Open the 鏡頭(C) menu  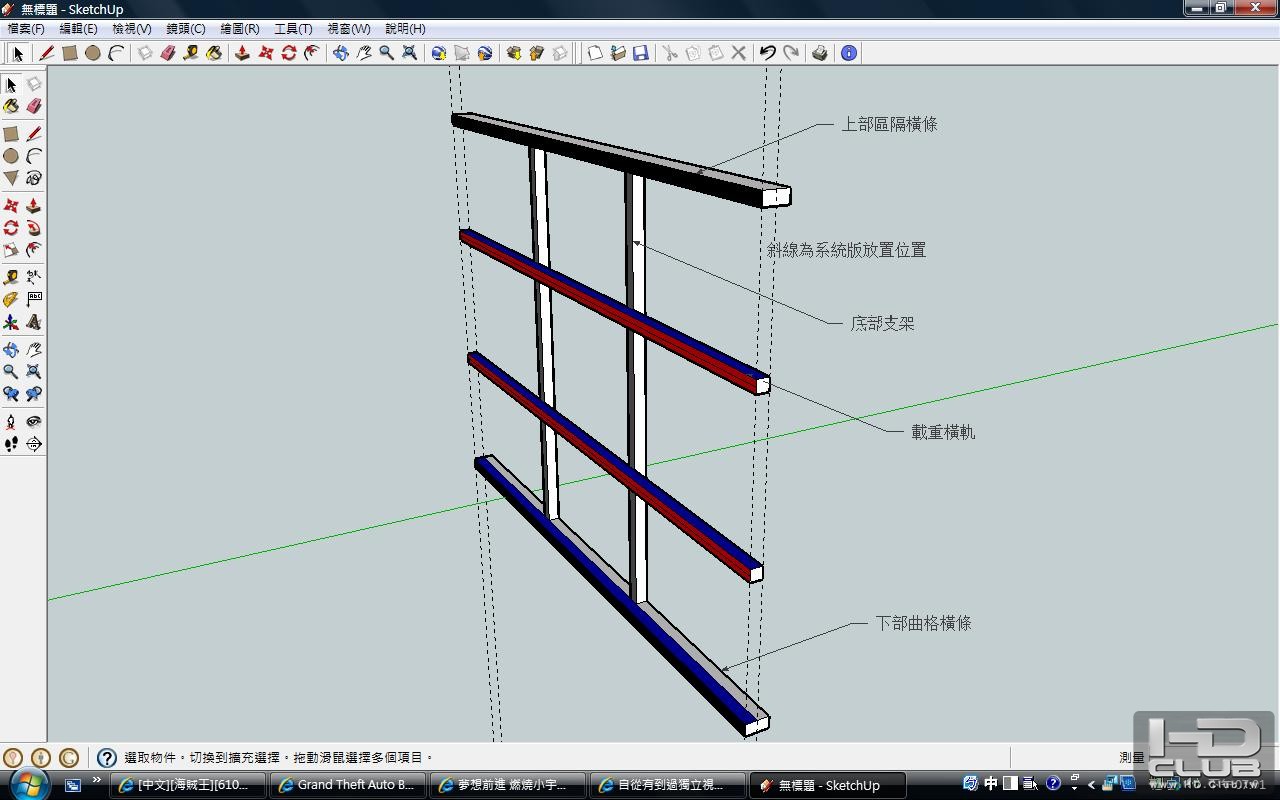click(x=185, y=29)
